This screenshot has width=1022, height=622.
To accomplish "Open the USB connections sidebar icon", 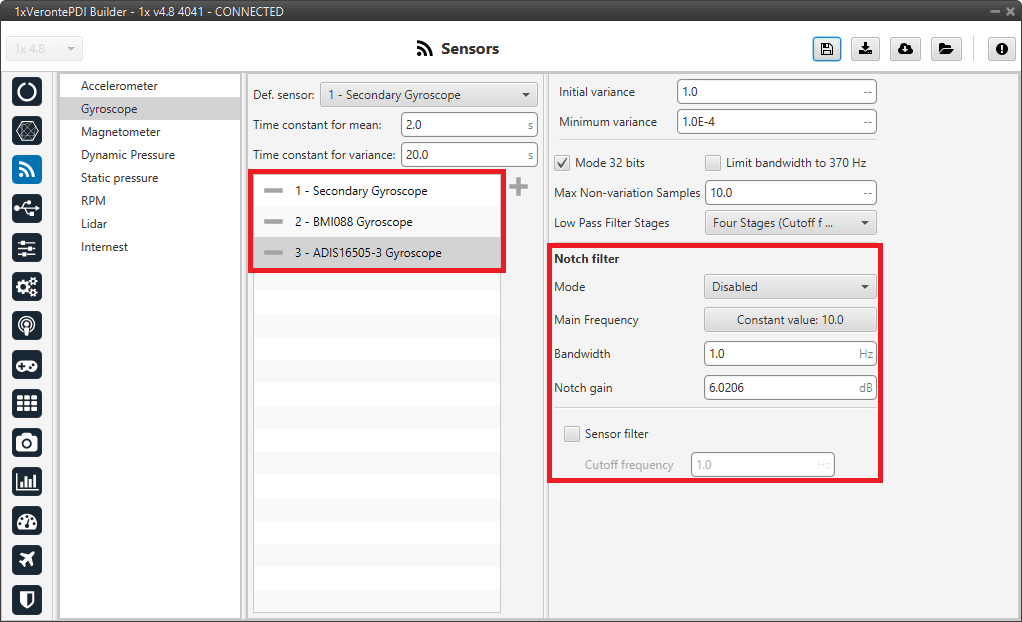I will [x=27, y=208].
